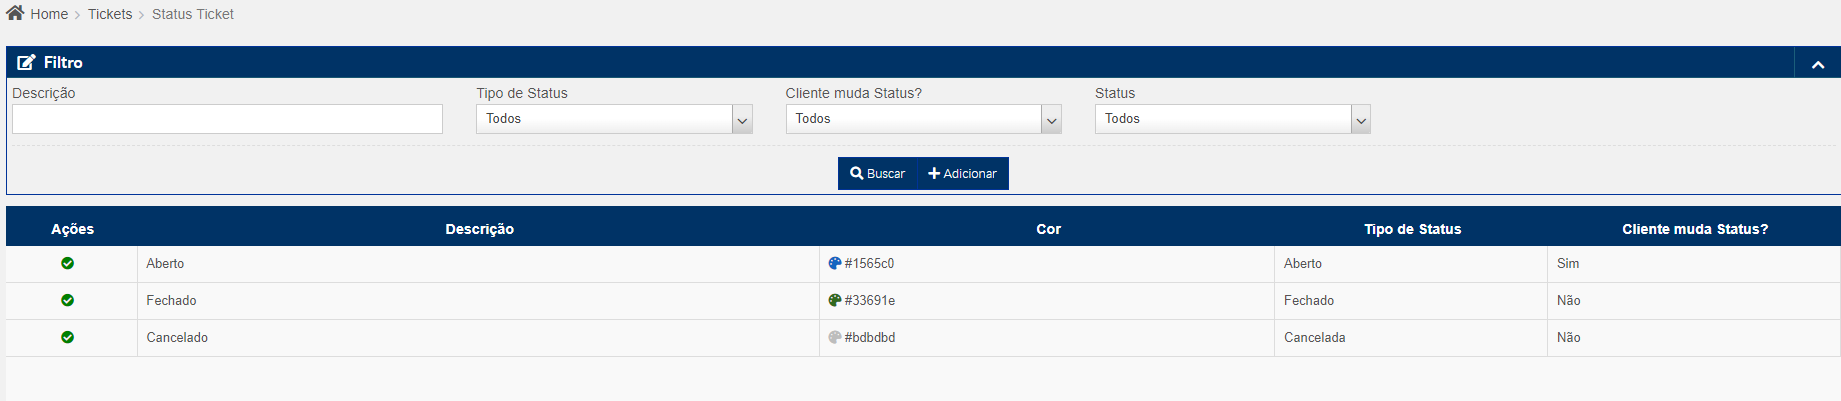
Task: Click the palette icon beside #bdbdbd
Action: pyautogui.click(x=835, y=337)
